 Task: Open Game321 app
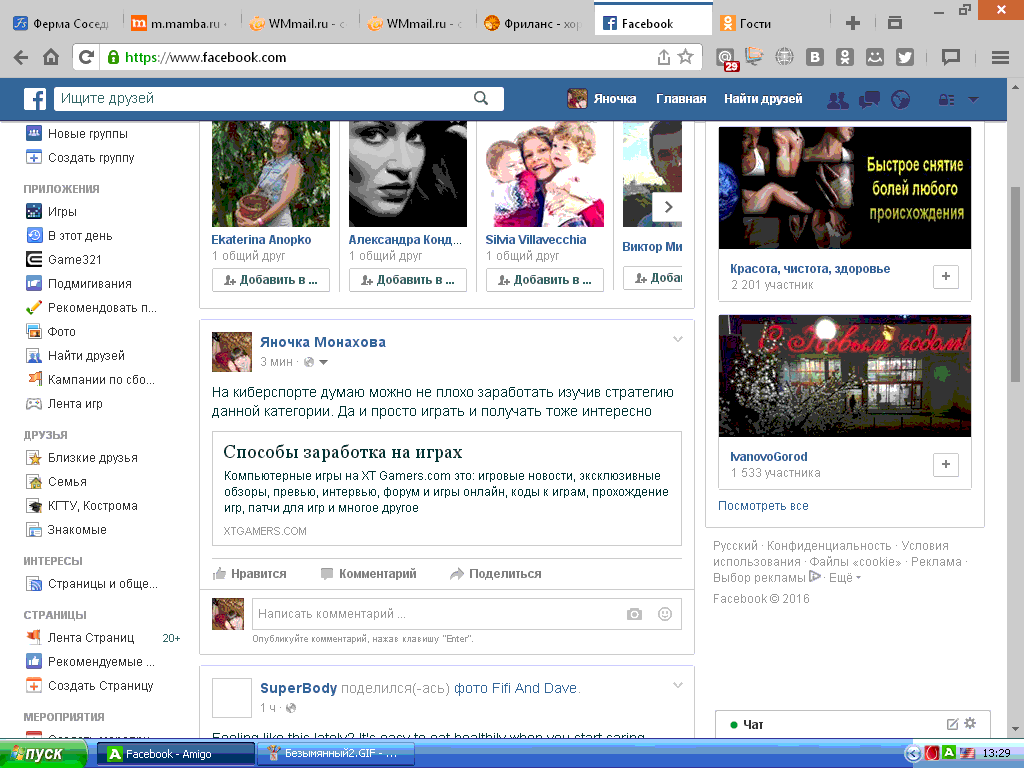64,260
